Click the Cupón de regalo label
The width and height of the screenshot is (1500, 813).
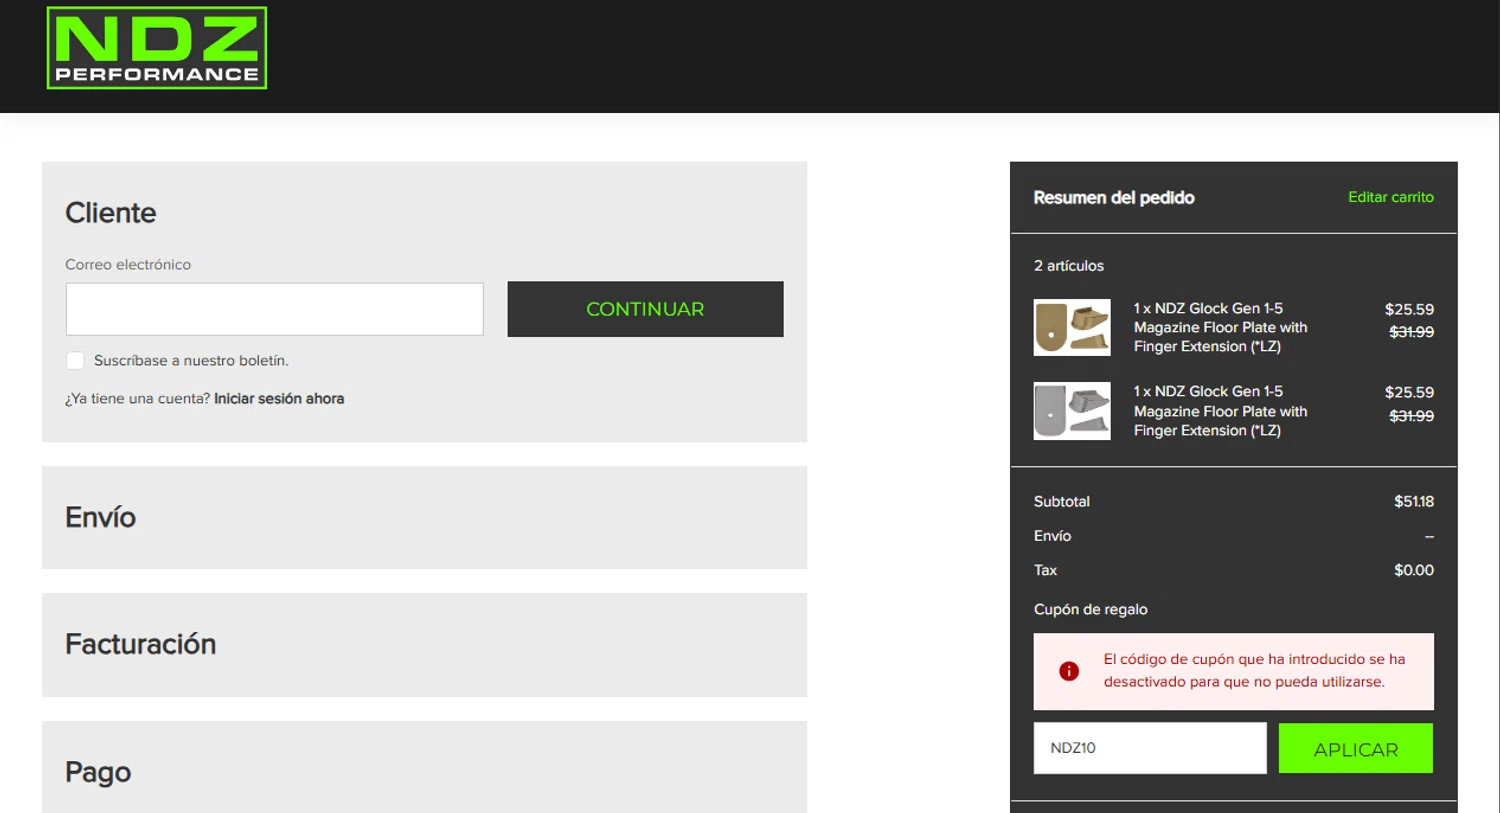tap(1090, 609)
